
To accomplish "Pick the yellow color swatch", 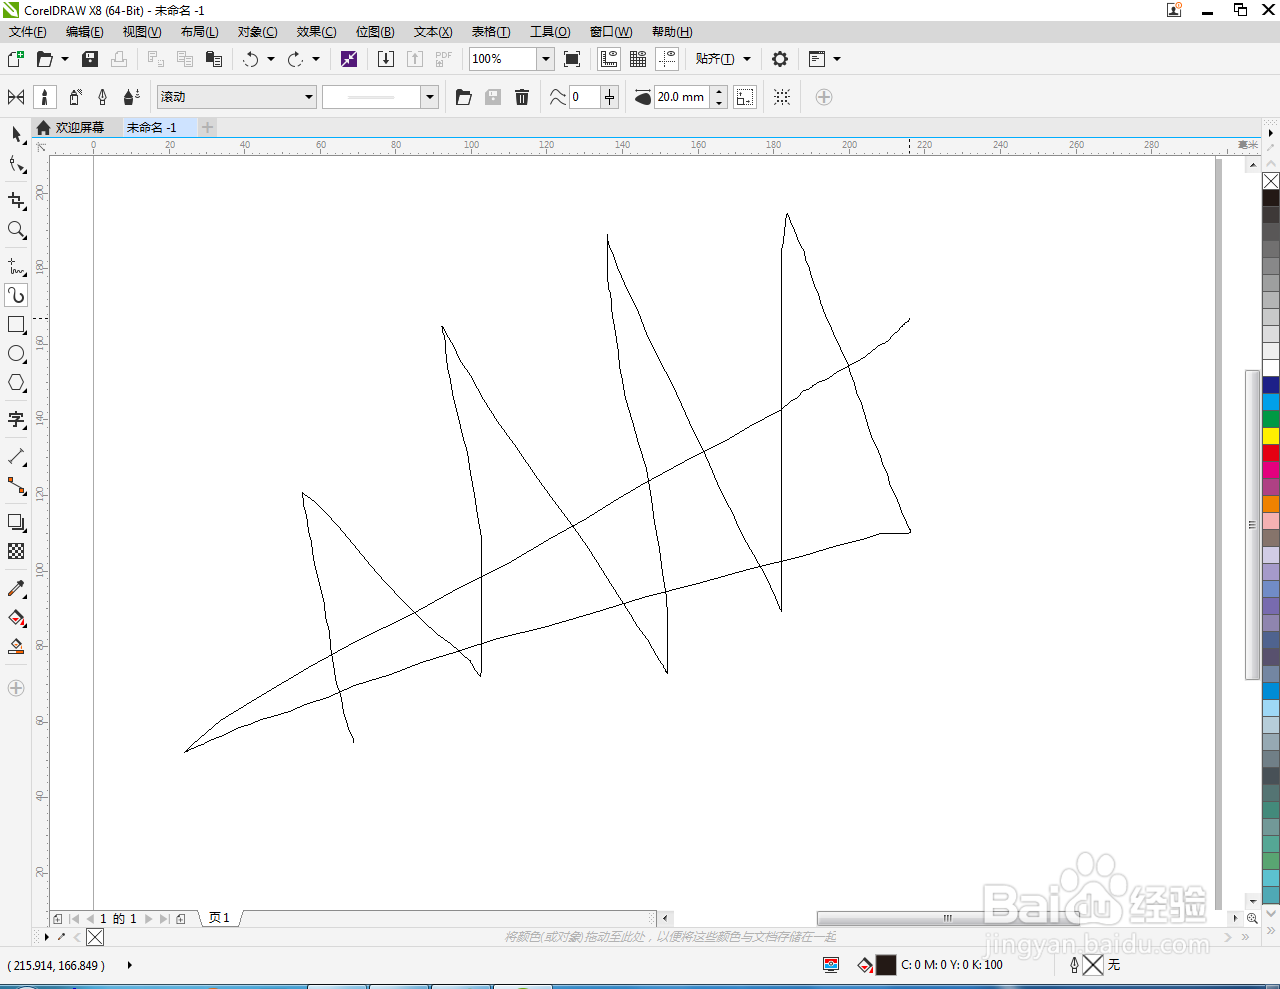I will pyautogui.click(x=1271, y=436).
